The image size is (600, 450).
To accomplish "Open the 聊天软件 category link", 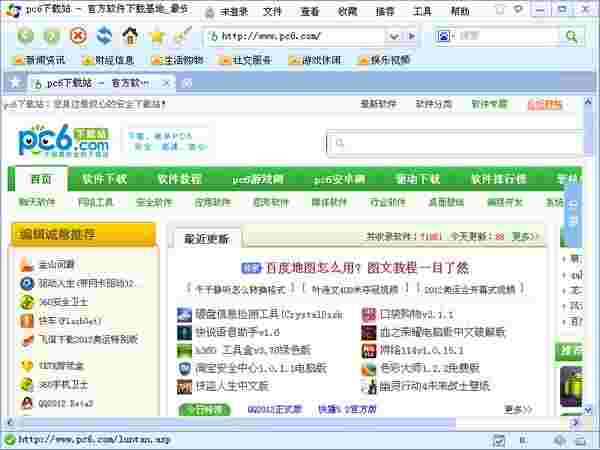I will (37, 202).
